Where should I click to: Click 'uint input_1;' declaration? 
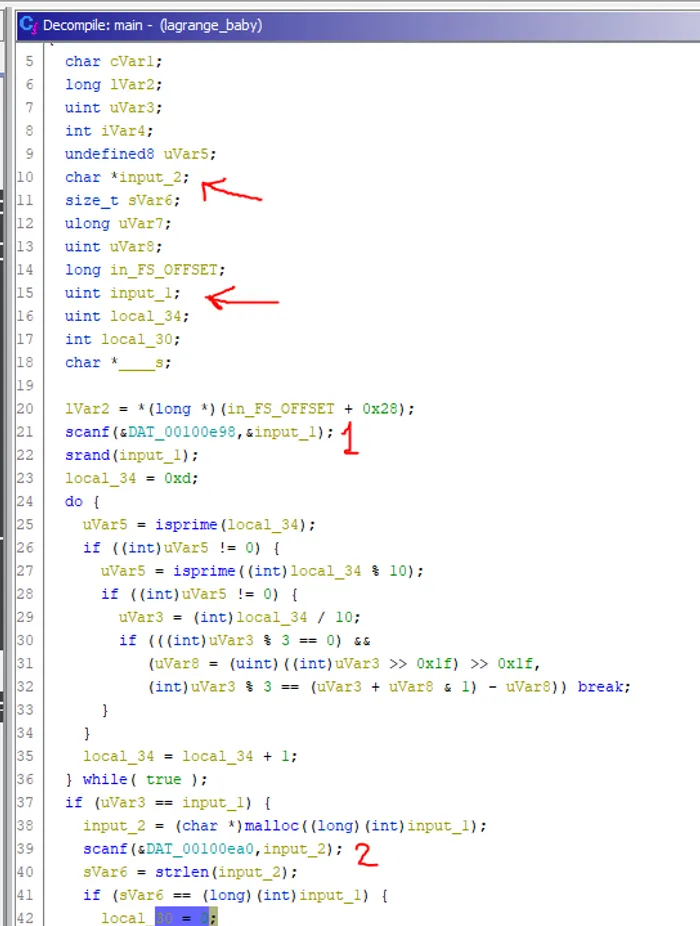[x=122, y=293]
